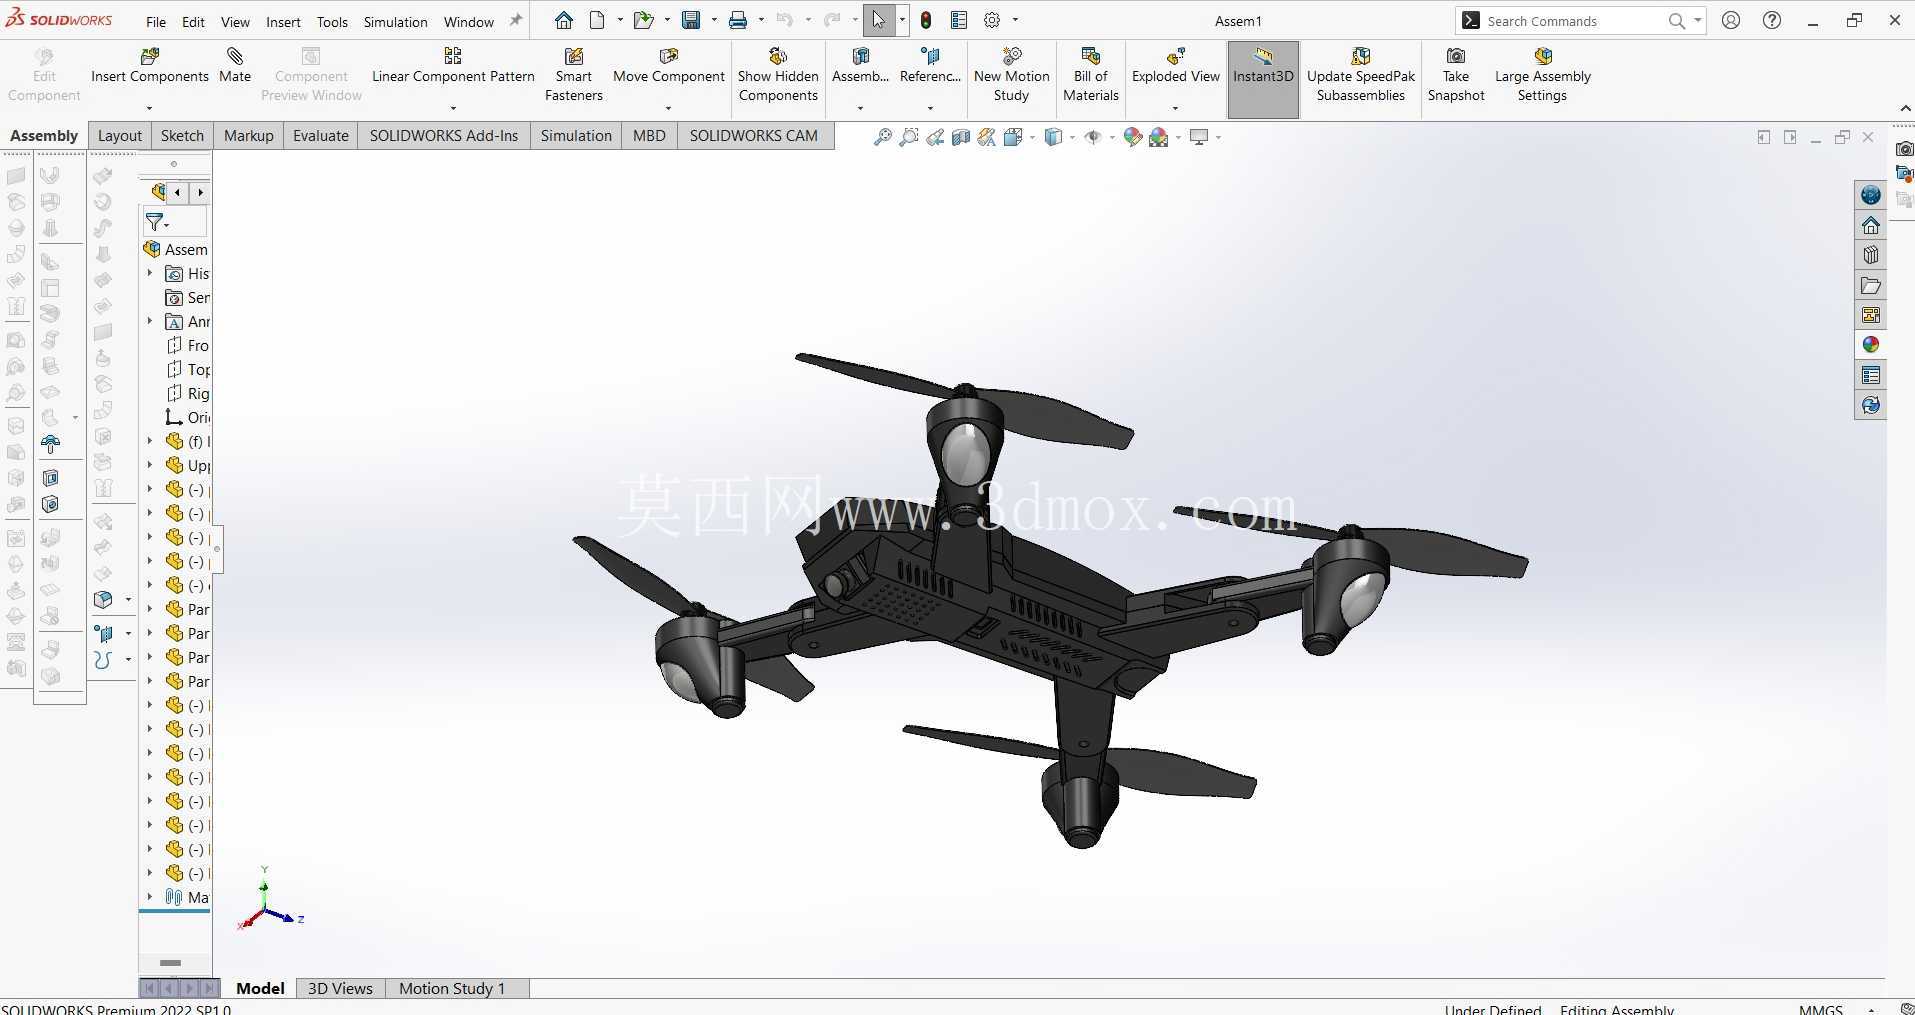Pin the menu bar with pushpin
The width and height of the screenshot is (1915, 1015).
516,20
